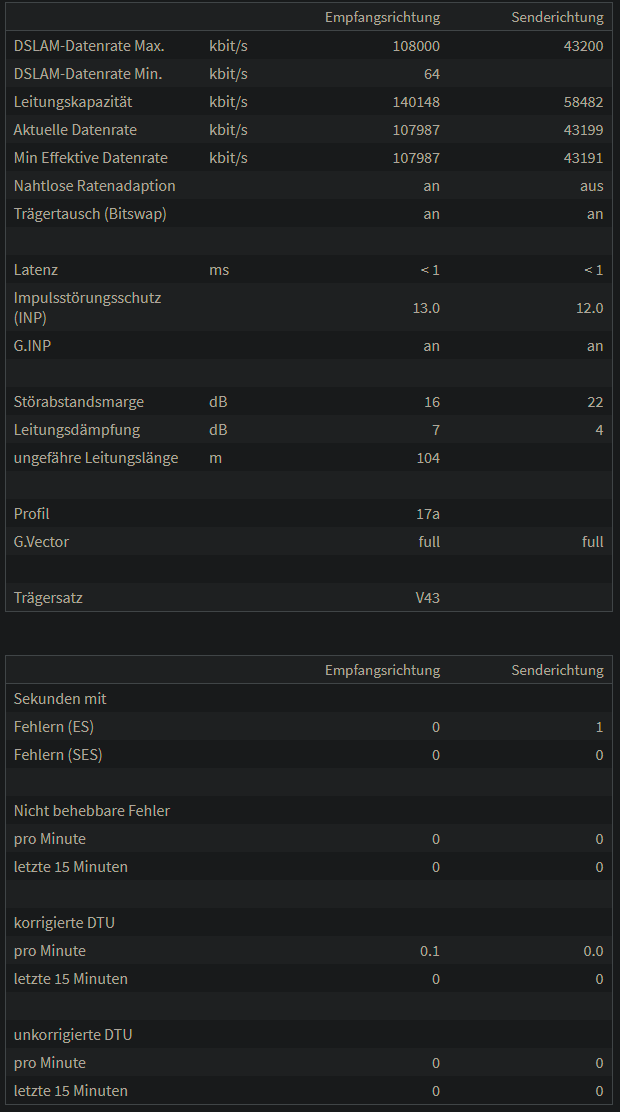
Task: Click Impulsstörungsschutz (INP) value 13.0
Action: tap(426, 308)
